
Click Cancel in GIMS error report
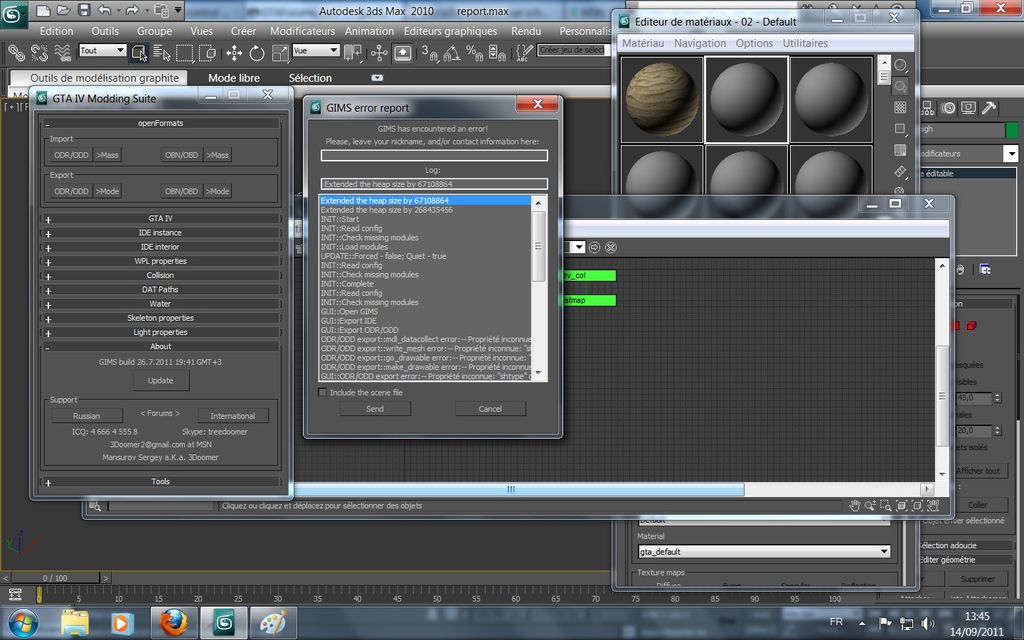coord(490,409)
